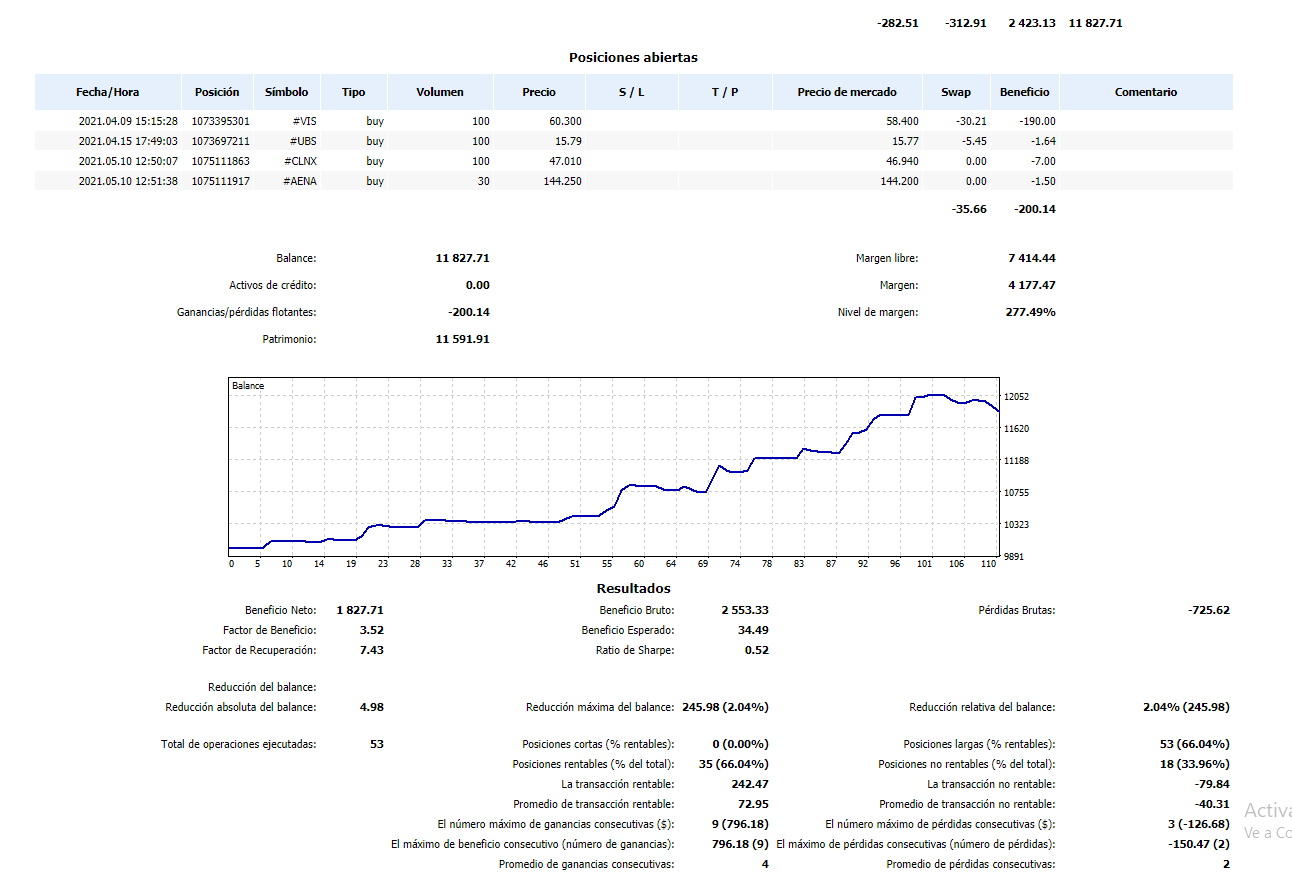Click position number 1073395301

point(220,121)
